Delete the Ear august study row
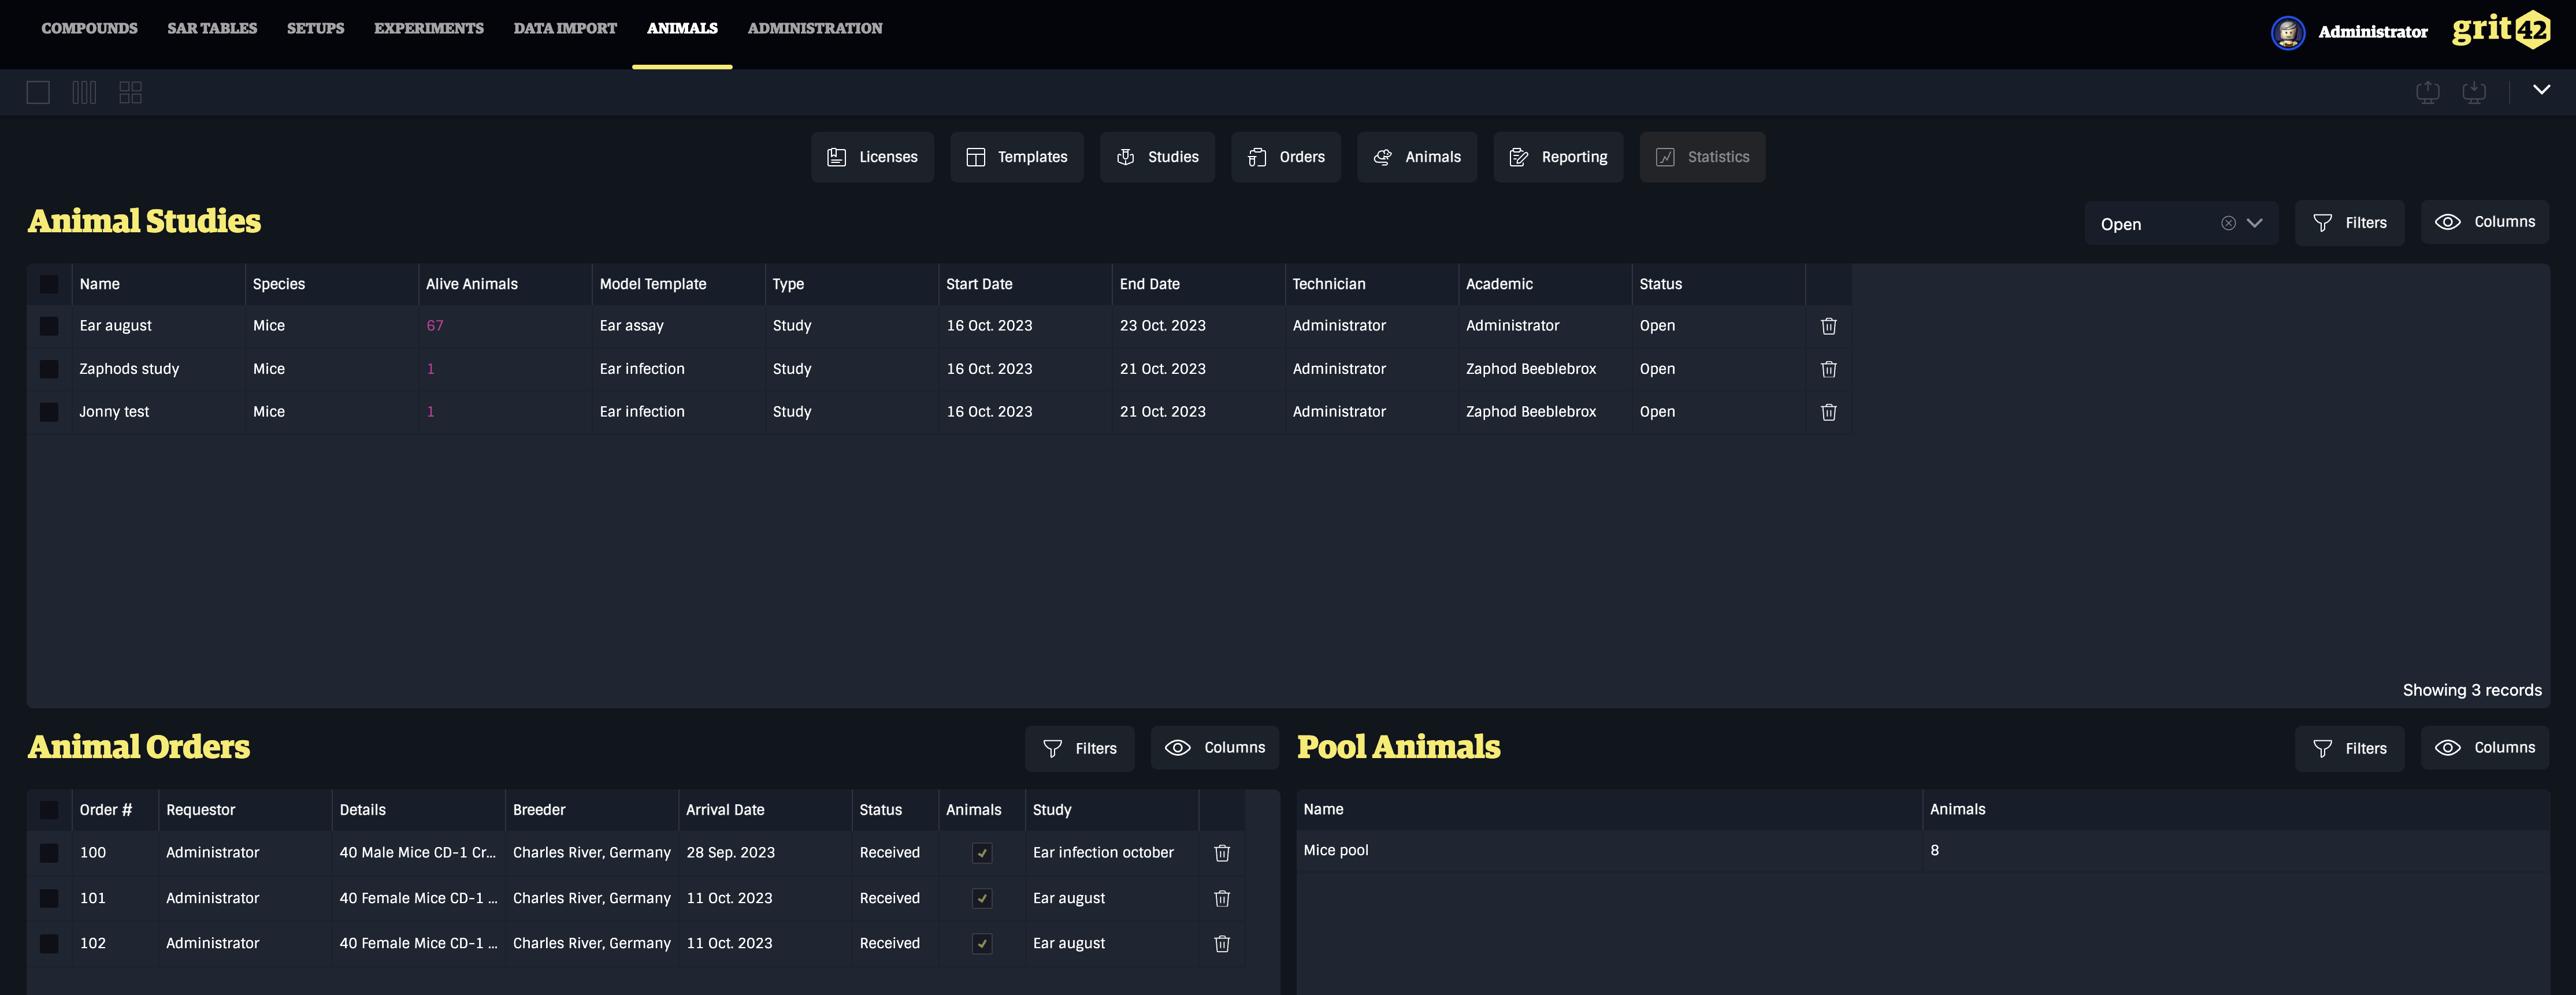2576x995 pixels. pyautogui.click(x=1828, y=326)
